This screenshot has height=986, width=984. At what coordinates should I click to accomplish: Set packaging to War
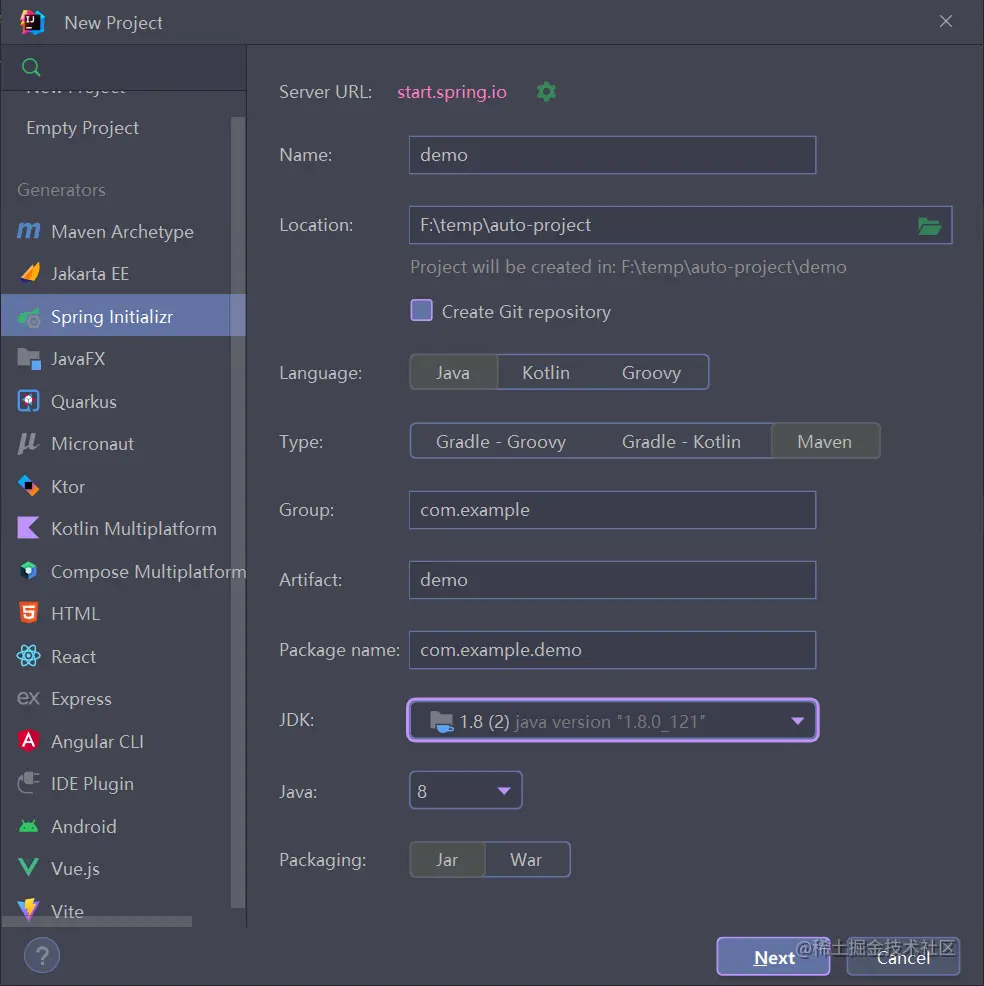coord(526,860)
